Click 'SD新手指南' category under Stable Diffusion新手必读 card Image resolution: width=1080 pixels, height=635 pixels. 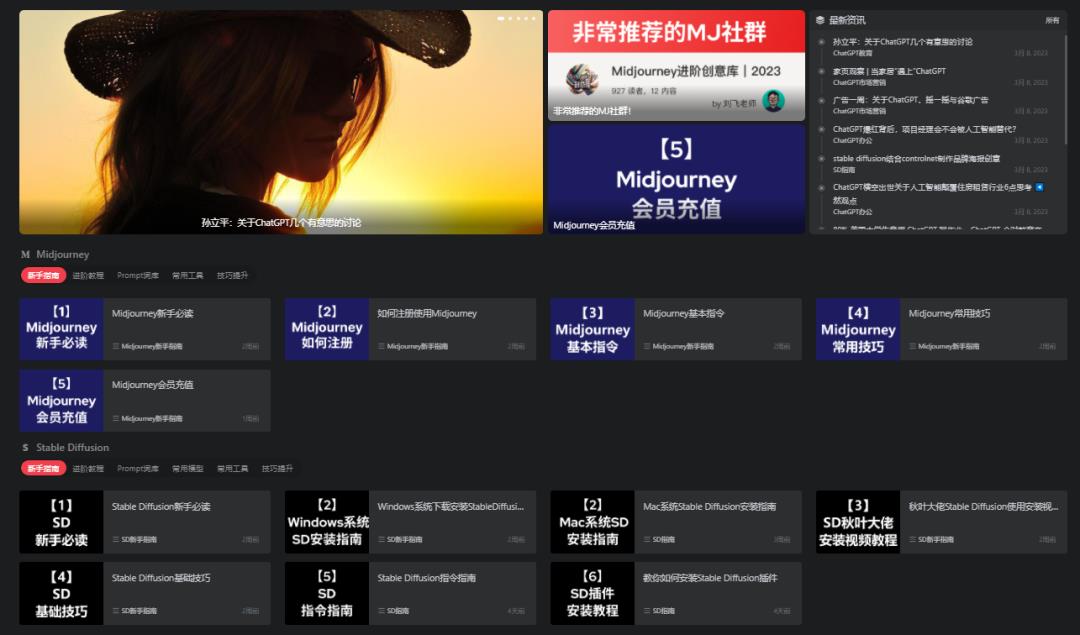pos(138,539)
